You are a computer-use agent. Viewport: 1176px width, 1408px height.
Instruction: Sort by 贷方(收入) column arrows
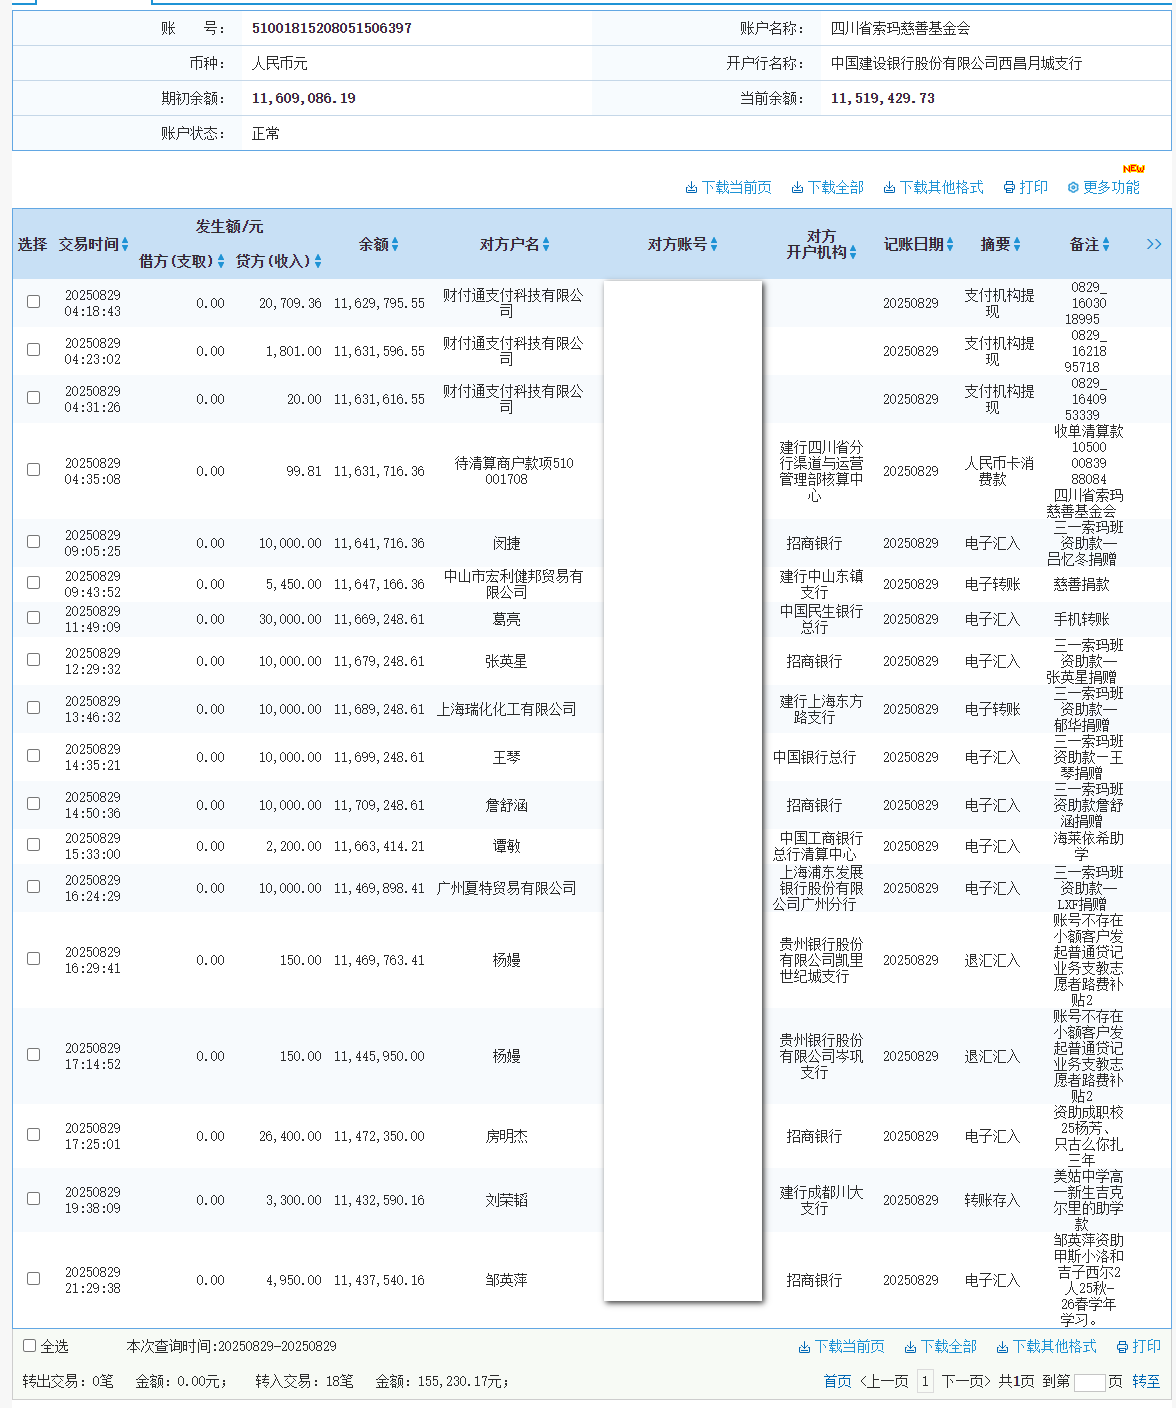coord(318,262)
